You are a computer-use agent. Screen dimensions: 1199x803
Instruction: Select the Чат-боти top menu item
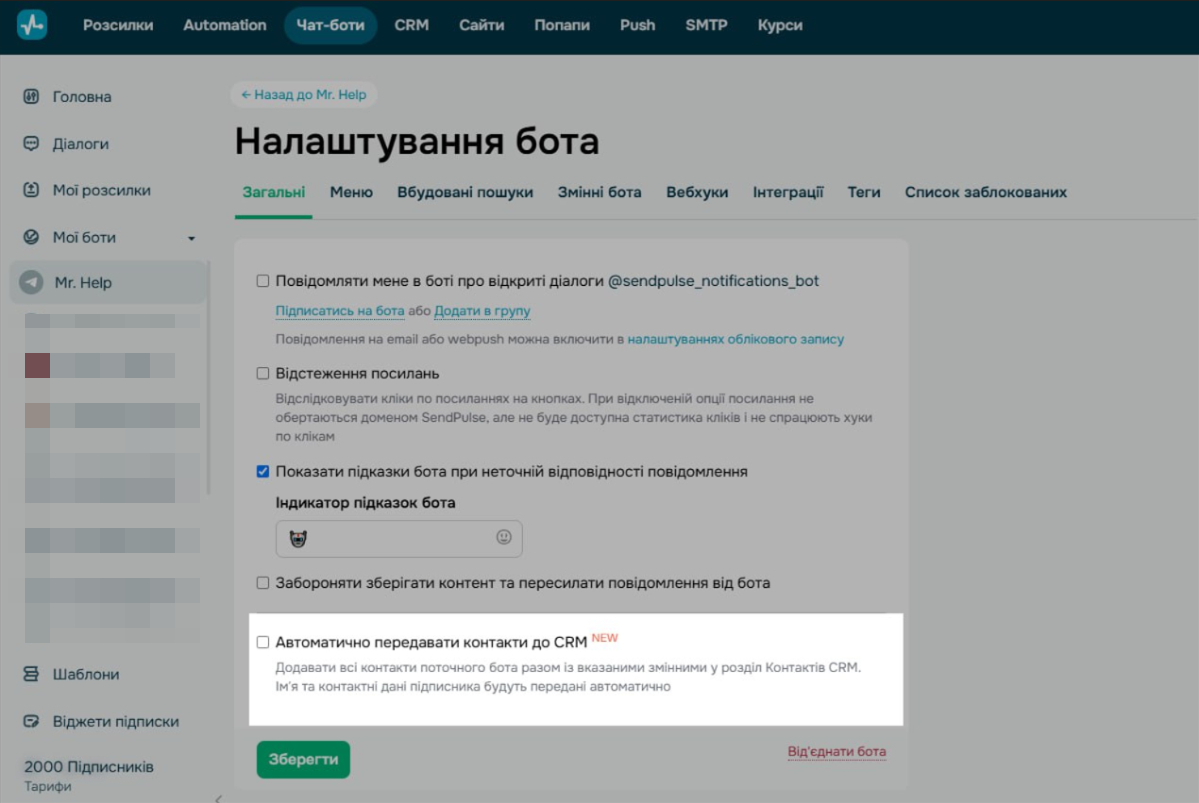tap(330, 25)
